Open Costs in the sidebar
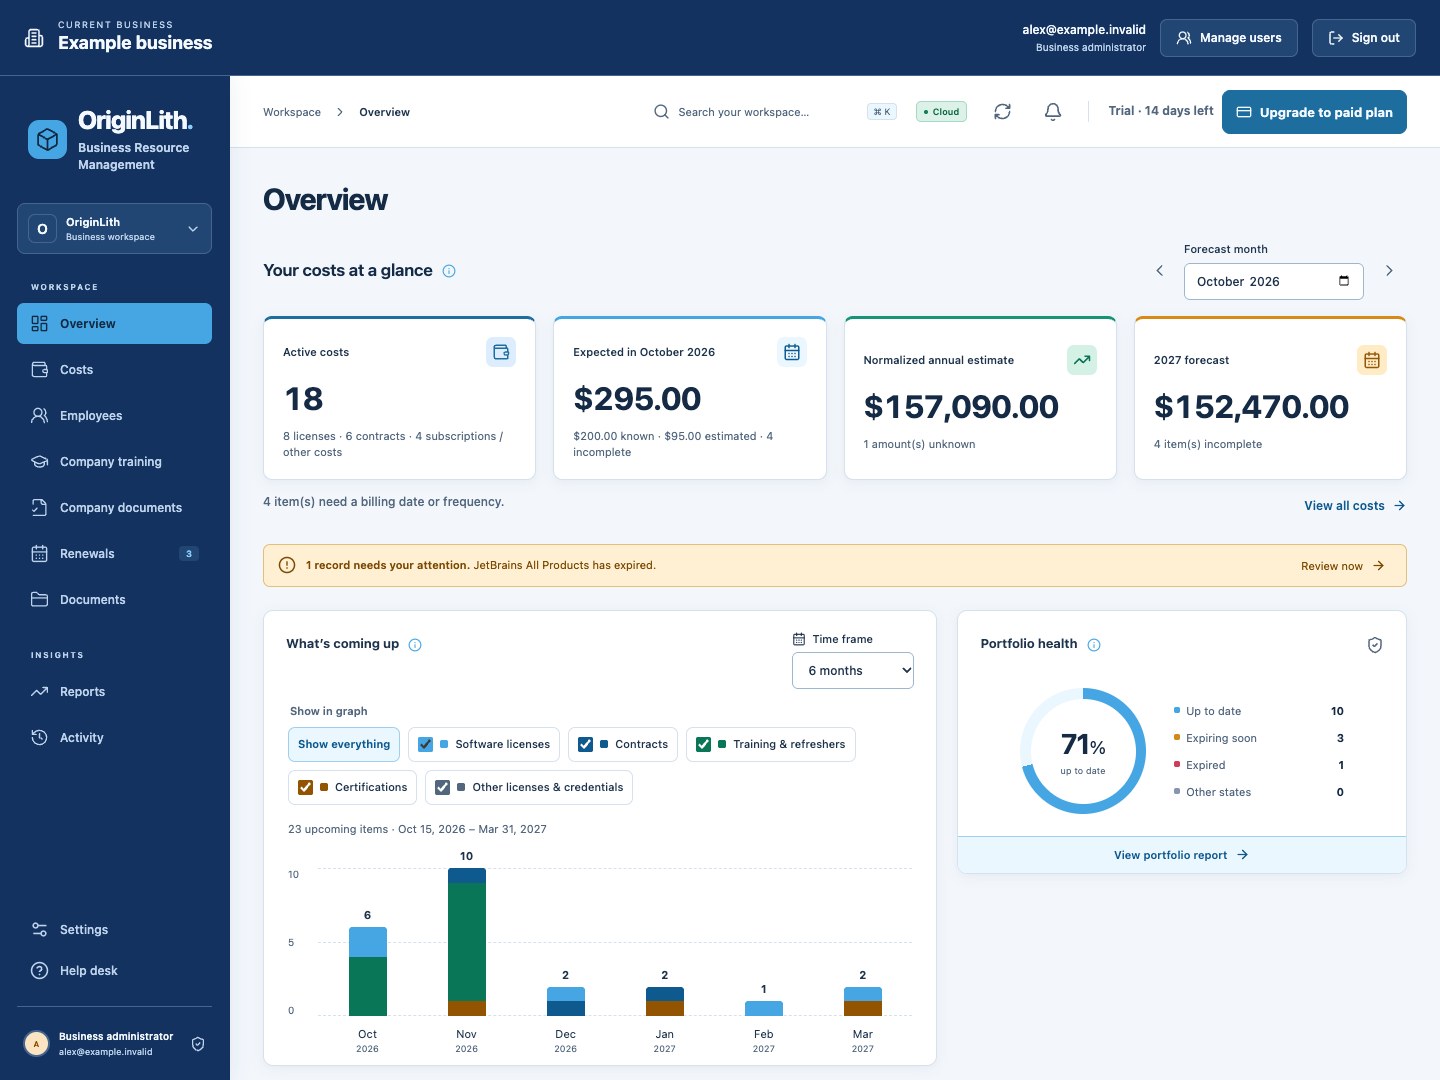Viewport: 1440px width, 1080px height. [114, 370]
